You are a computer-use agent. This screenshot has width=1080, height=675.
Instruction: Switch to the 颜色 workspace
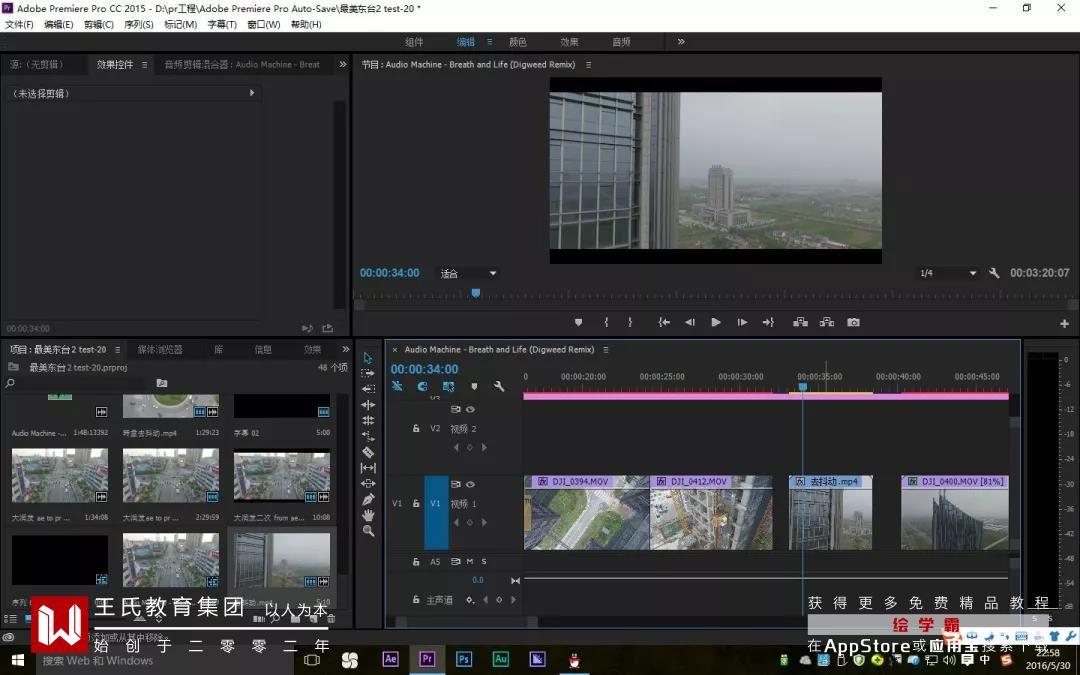[517, 42]
